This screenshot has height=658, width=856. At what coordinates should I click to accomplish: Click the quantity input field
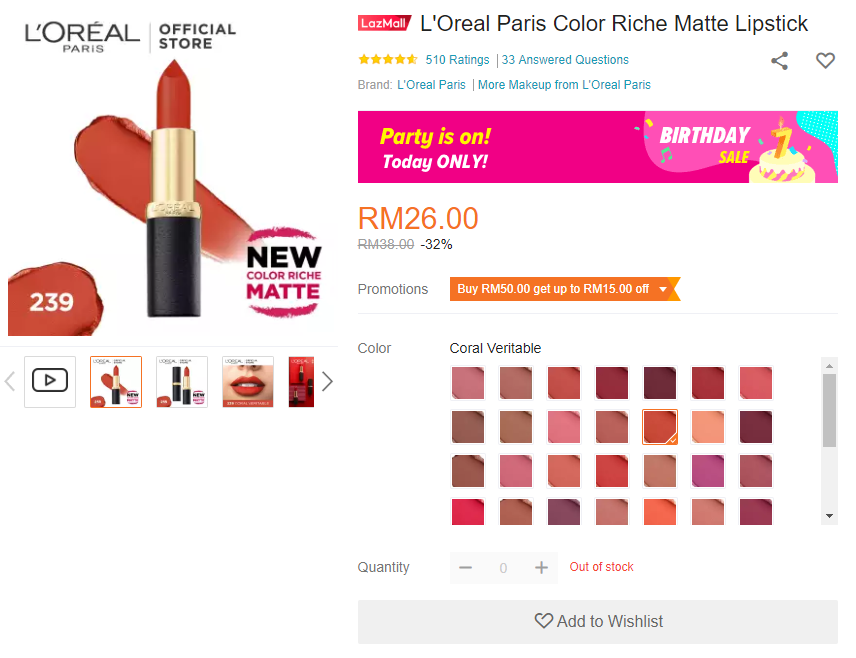503,568
